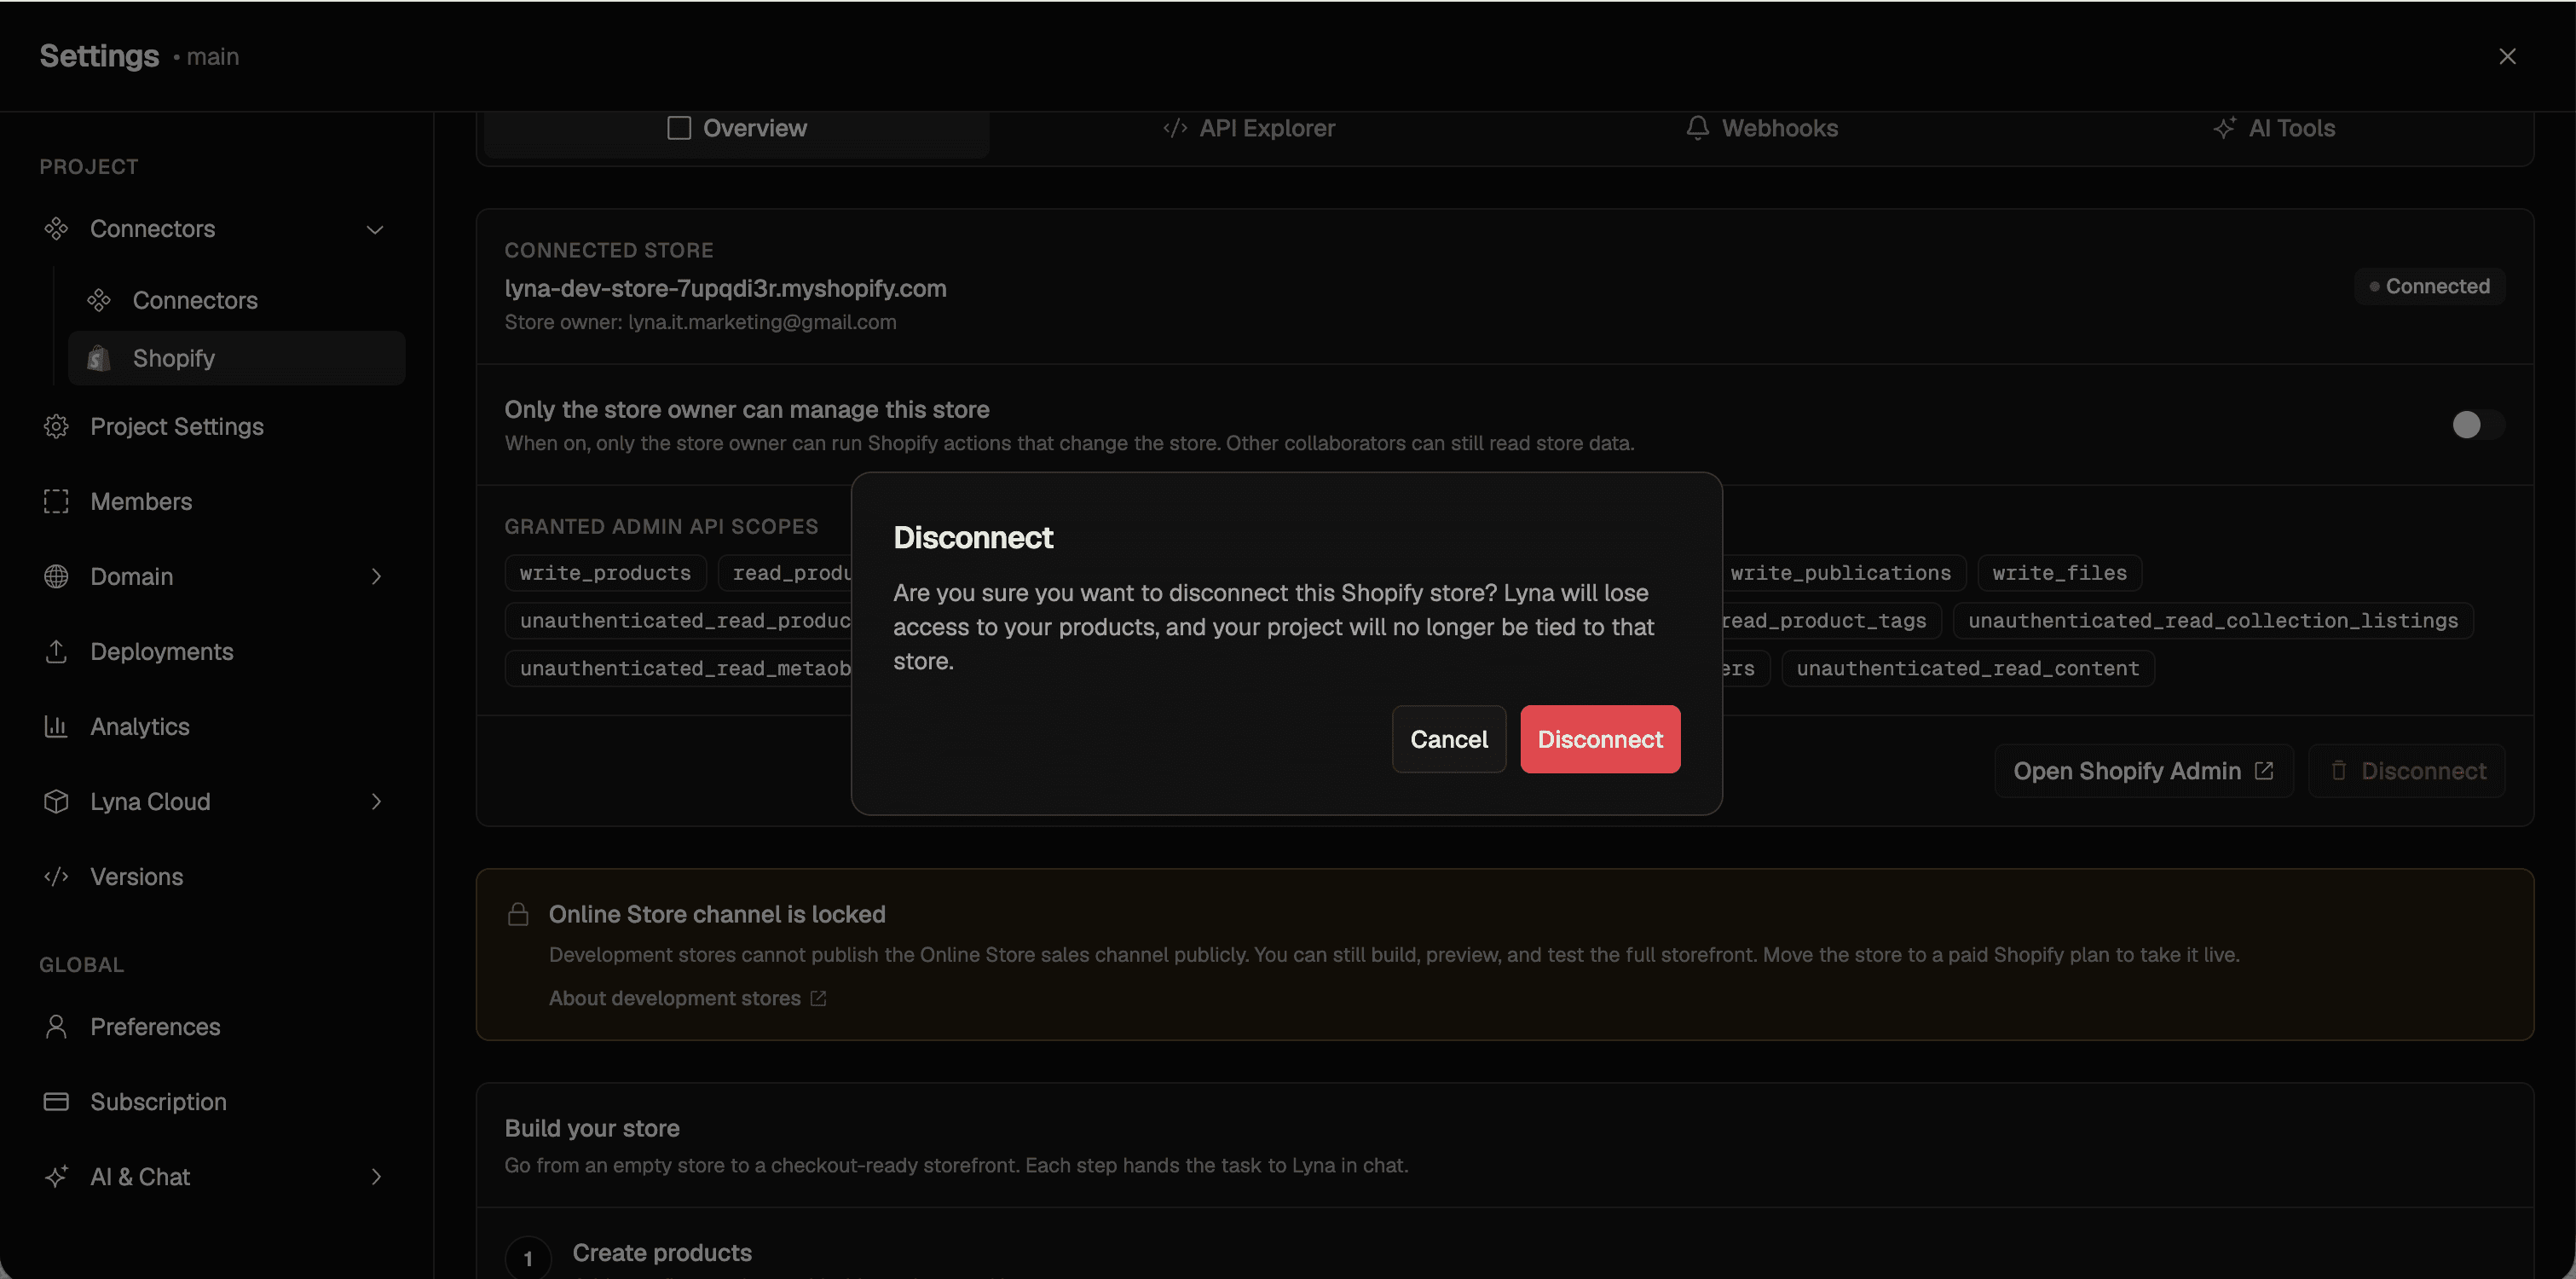Click the trash icon beside background Disconnect
Viewport: 2576px width, 1279px height.
click(2339, 770)
